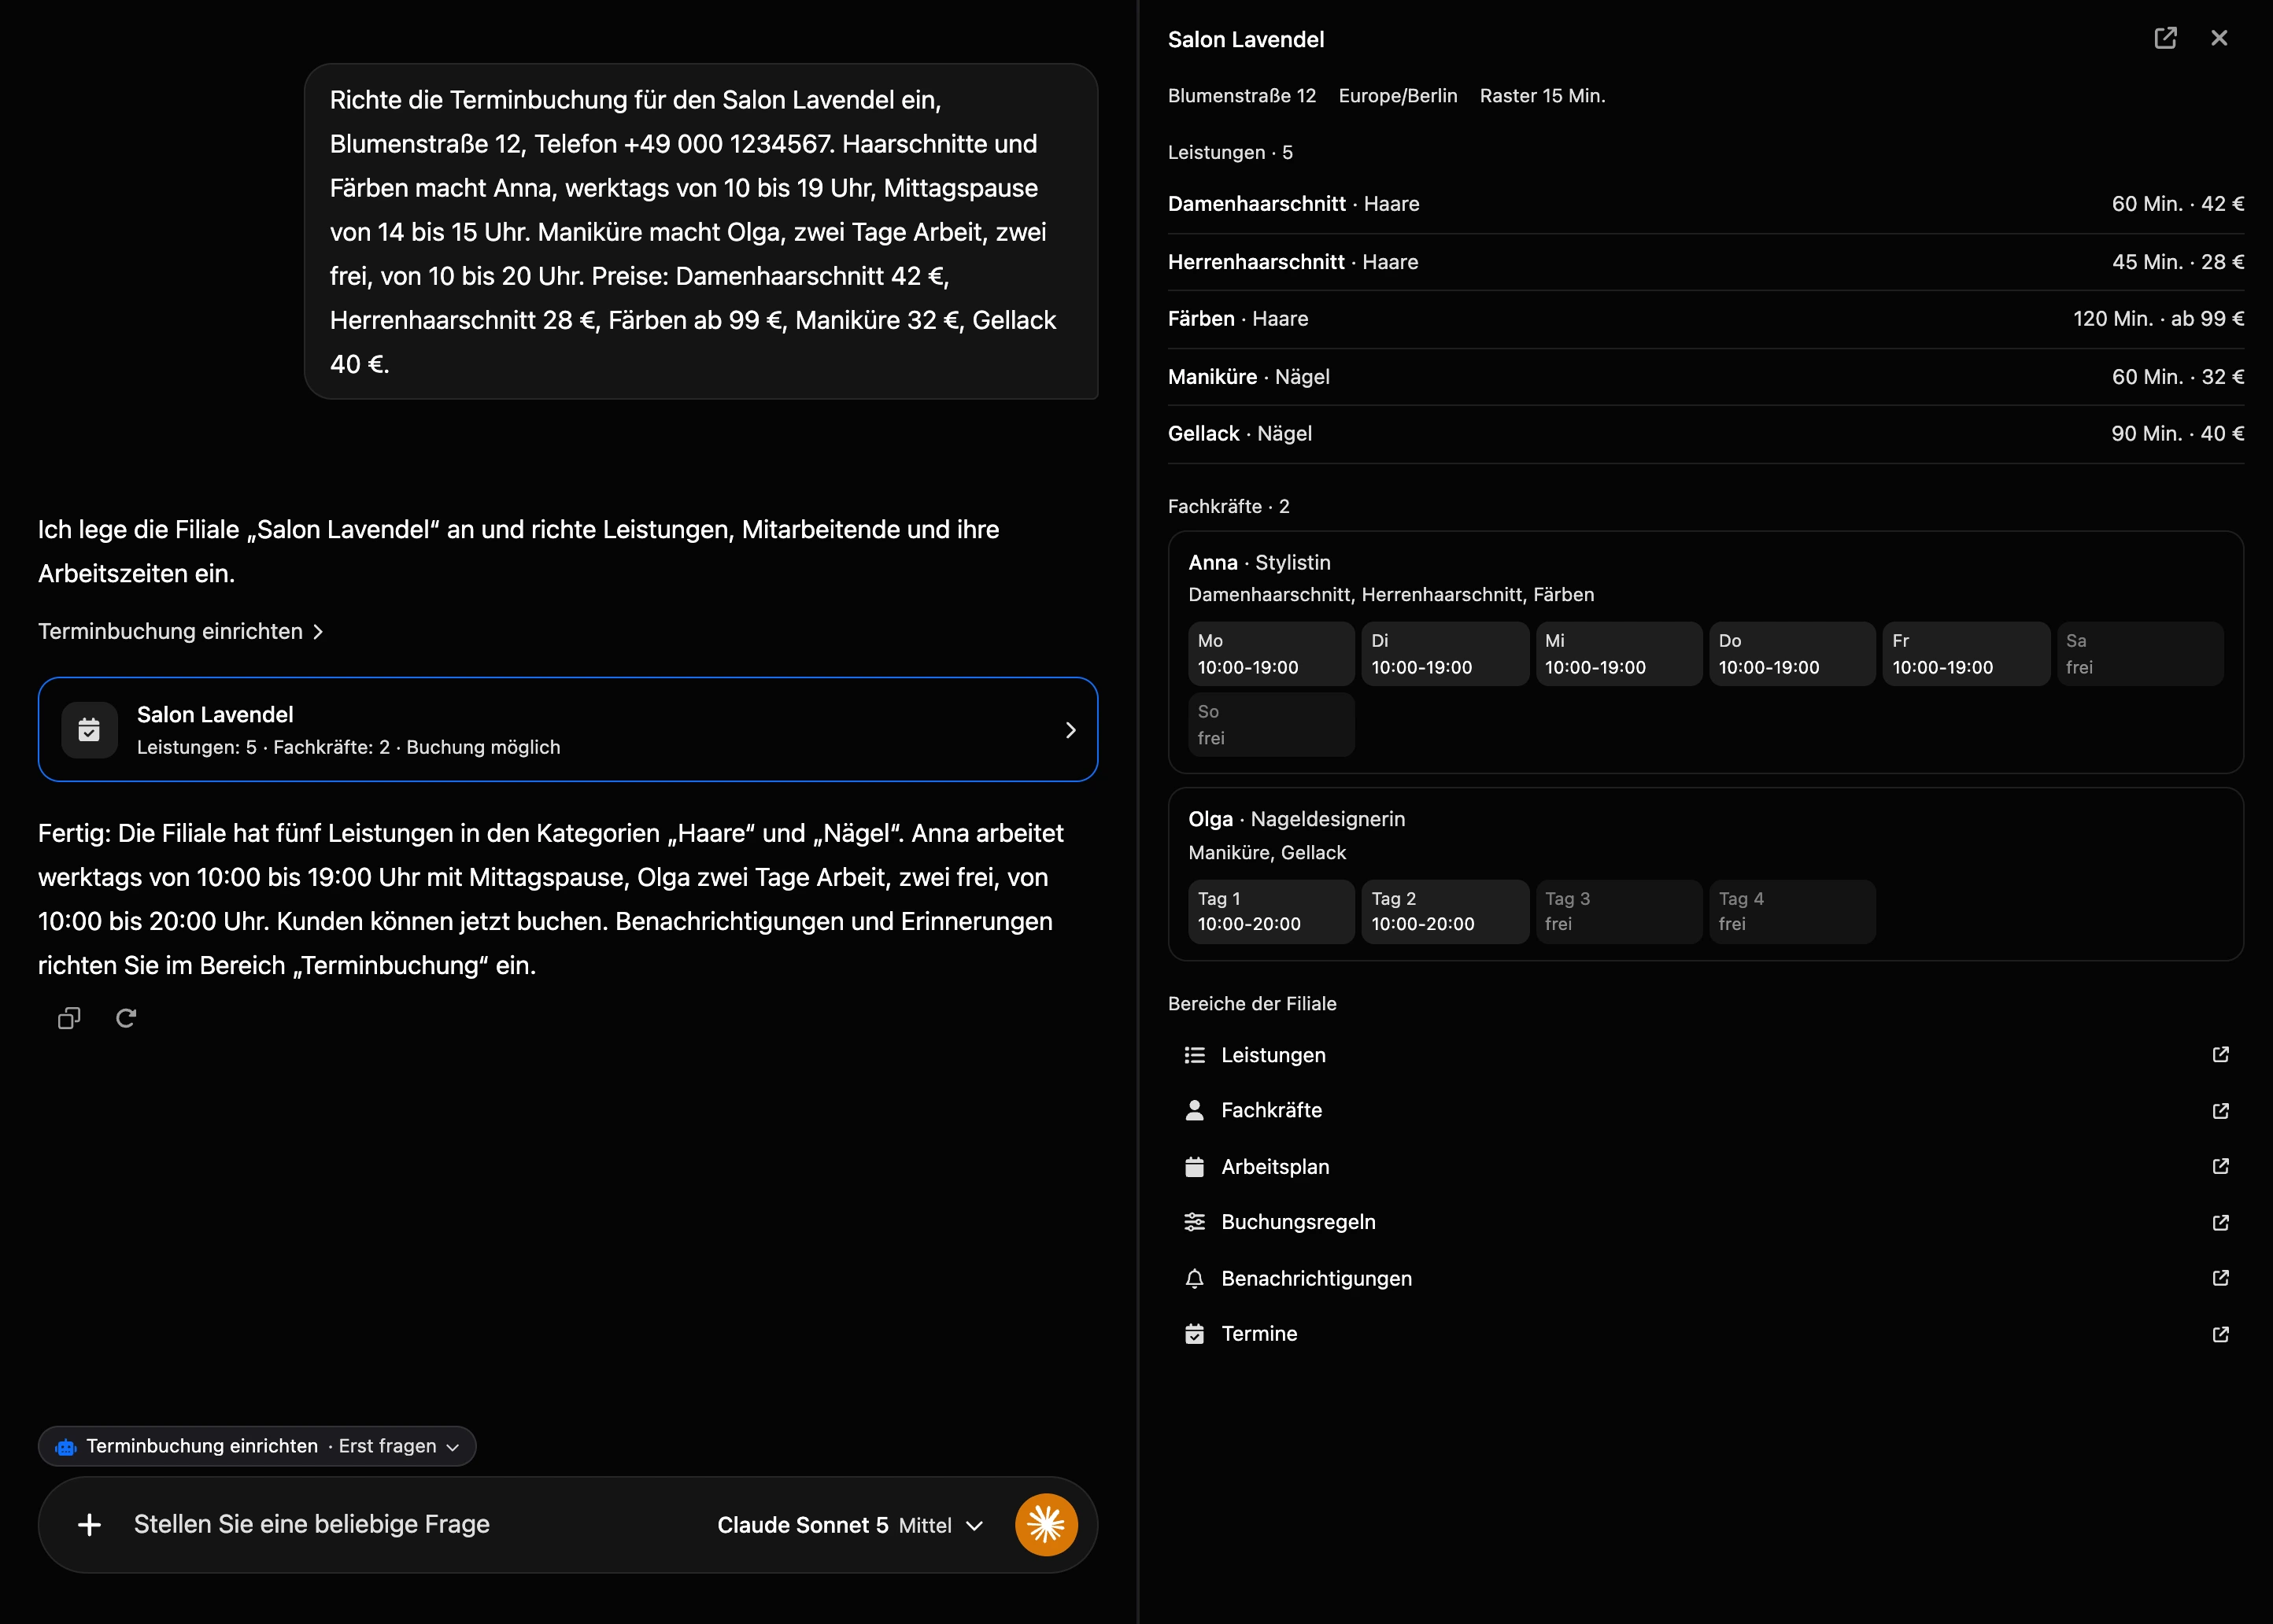Open Termine via external link icon
This screenshot has height=1624, width=2273.
tap(2220, 1334)
